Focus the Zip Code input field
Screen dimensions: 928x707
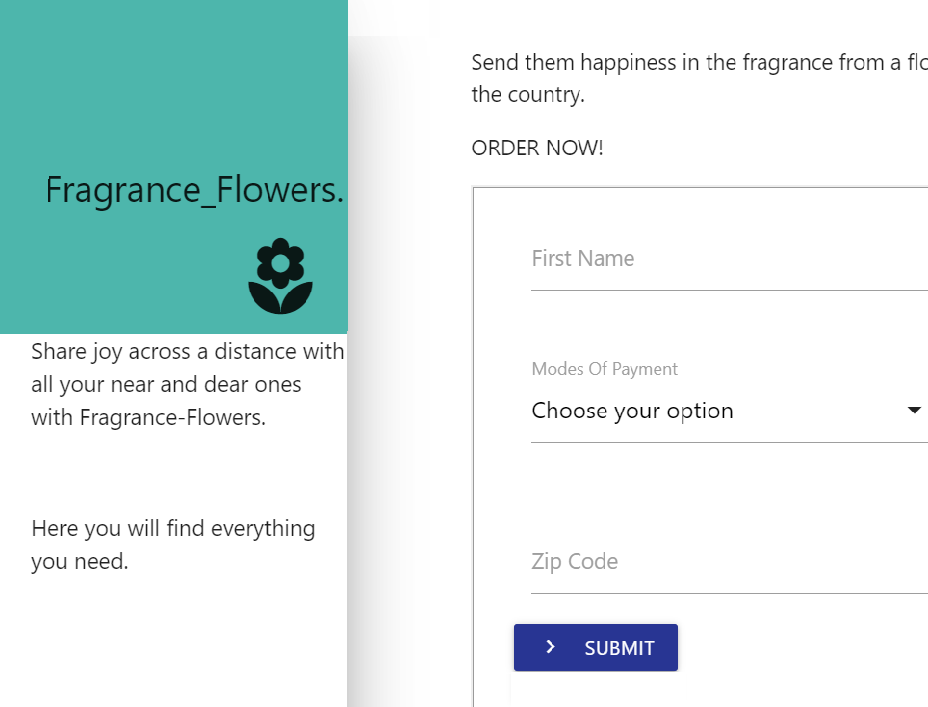729,561
